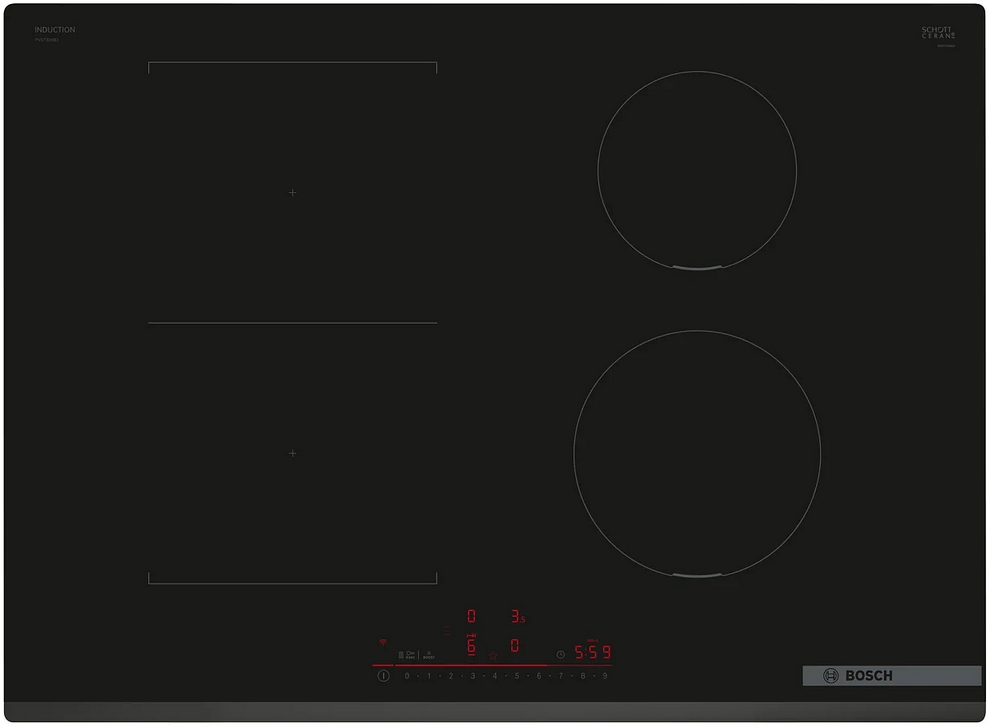The image size is (990, 727).
Task: Tap the red star favorite icon
Action: coord(493,654)
